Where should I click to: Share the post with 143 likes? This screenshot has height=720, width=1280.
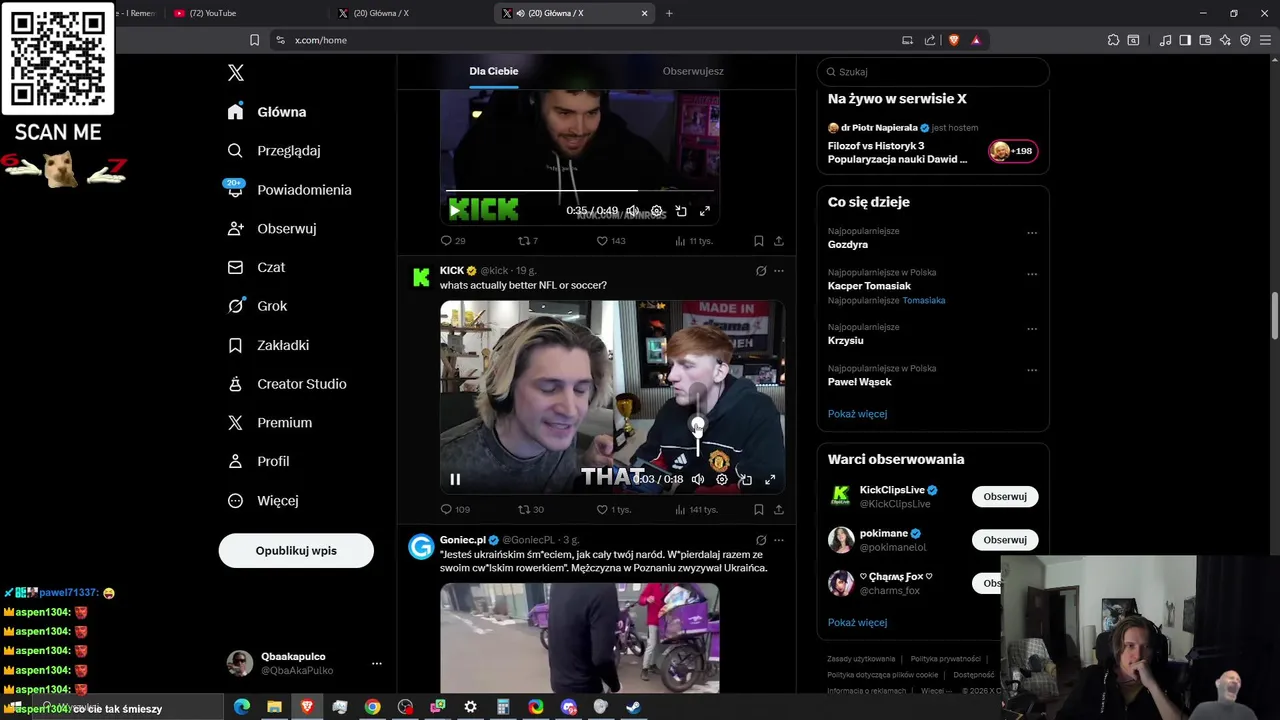tap(779, 241)
